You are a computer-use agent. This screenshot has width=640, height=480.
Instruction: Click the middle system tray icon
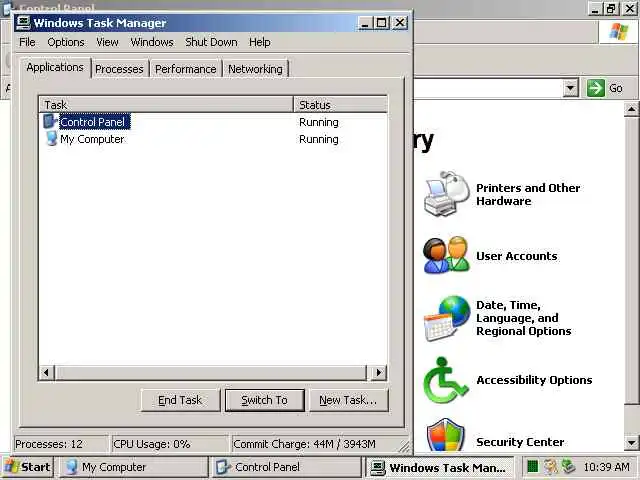tap(551, 466)
